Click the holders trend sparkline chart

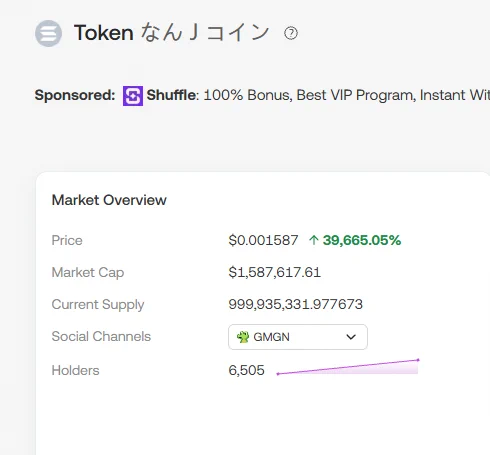pos(348,367)
